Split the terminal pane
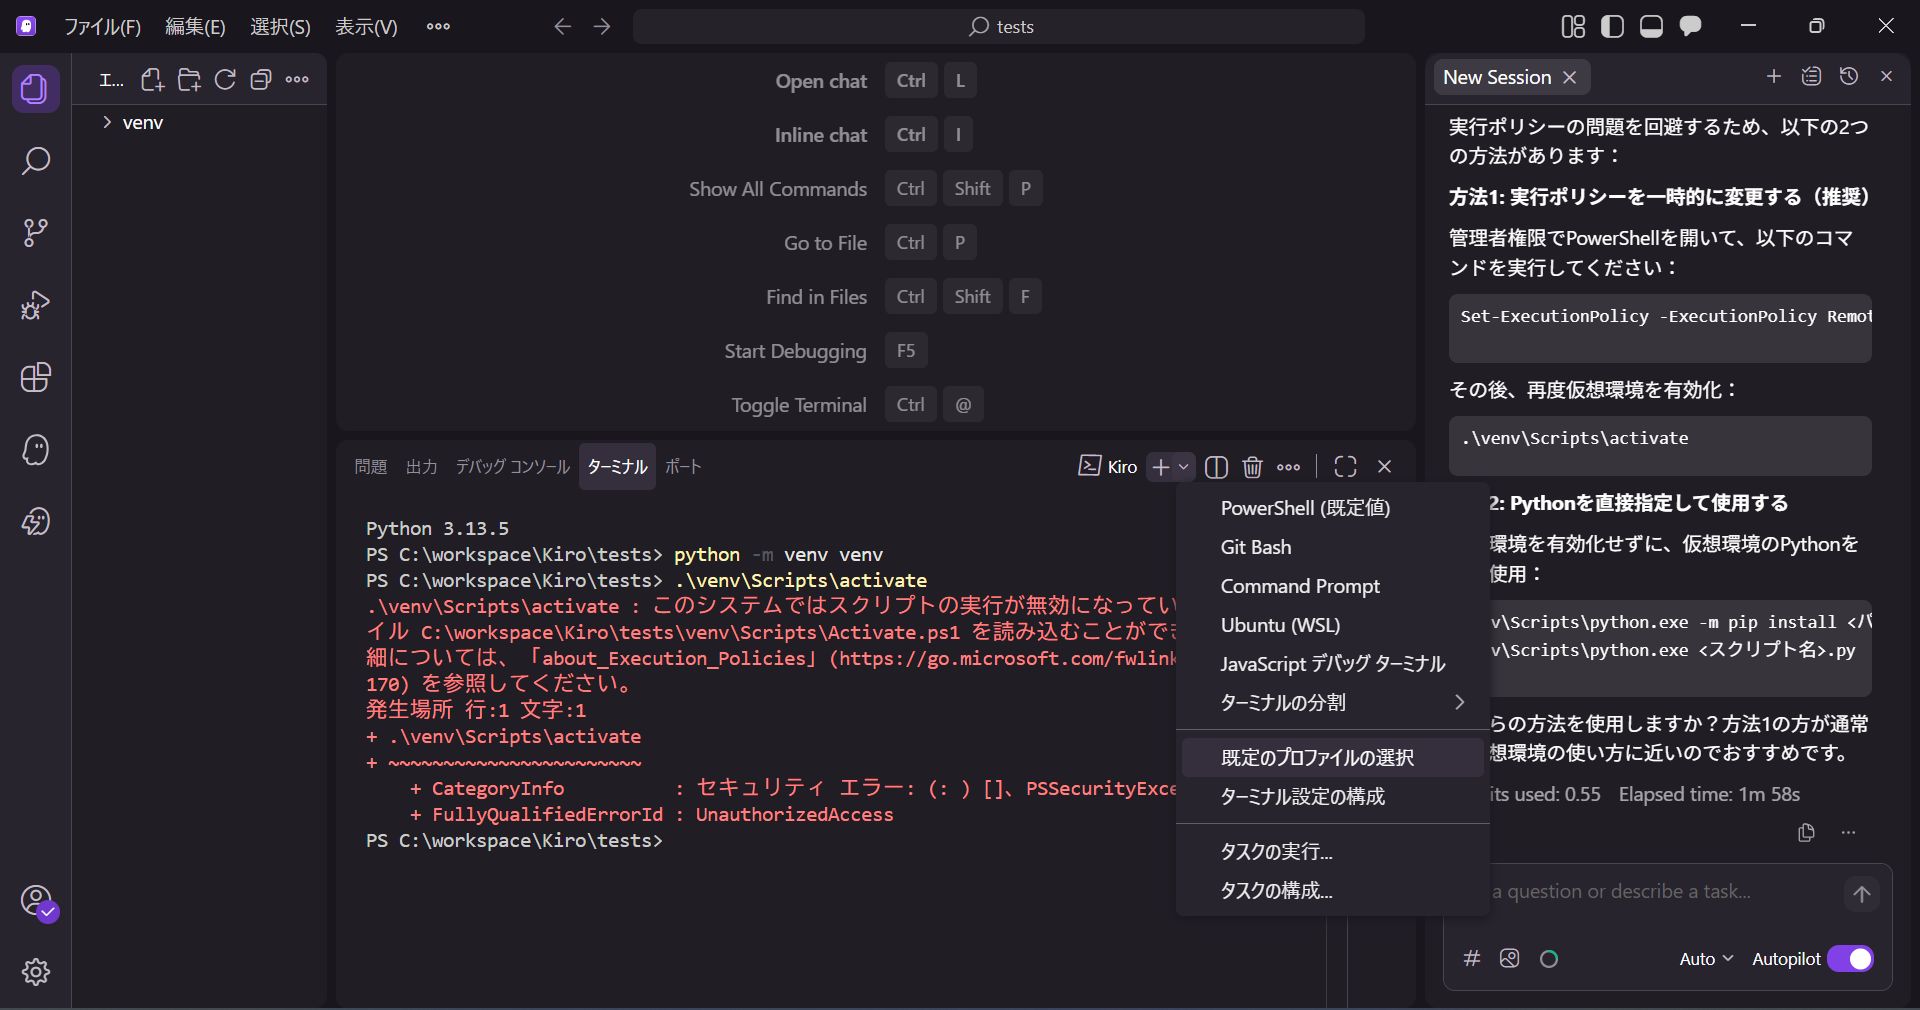This screenshot has height=1010, width=1920. click(1216, 467)
